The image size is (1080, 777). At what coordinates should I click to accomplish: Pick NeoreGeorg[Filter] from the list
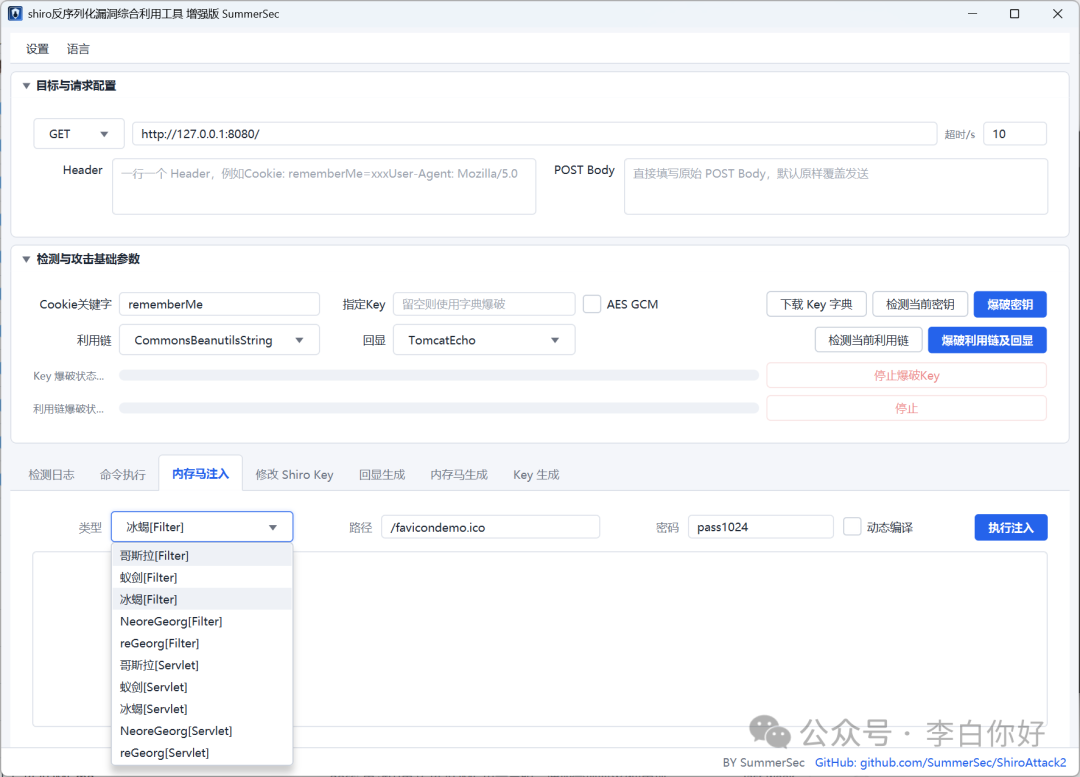click(x=202, y=621)
